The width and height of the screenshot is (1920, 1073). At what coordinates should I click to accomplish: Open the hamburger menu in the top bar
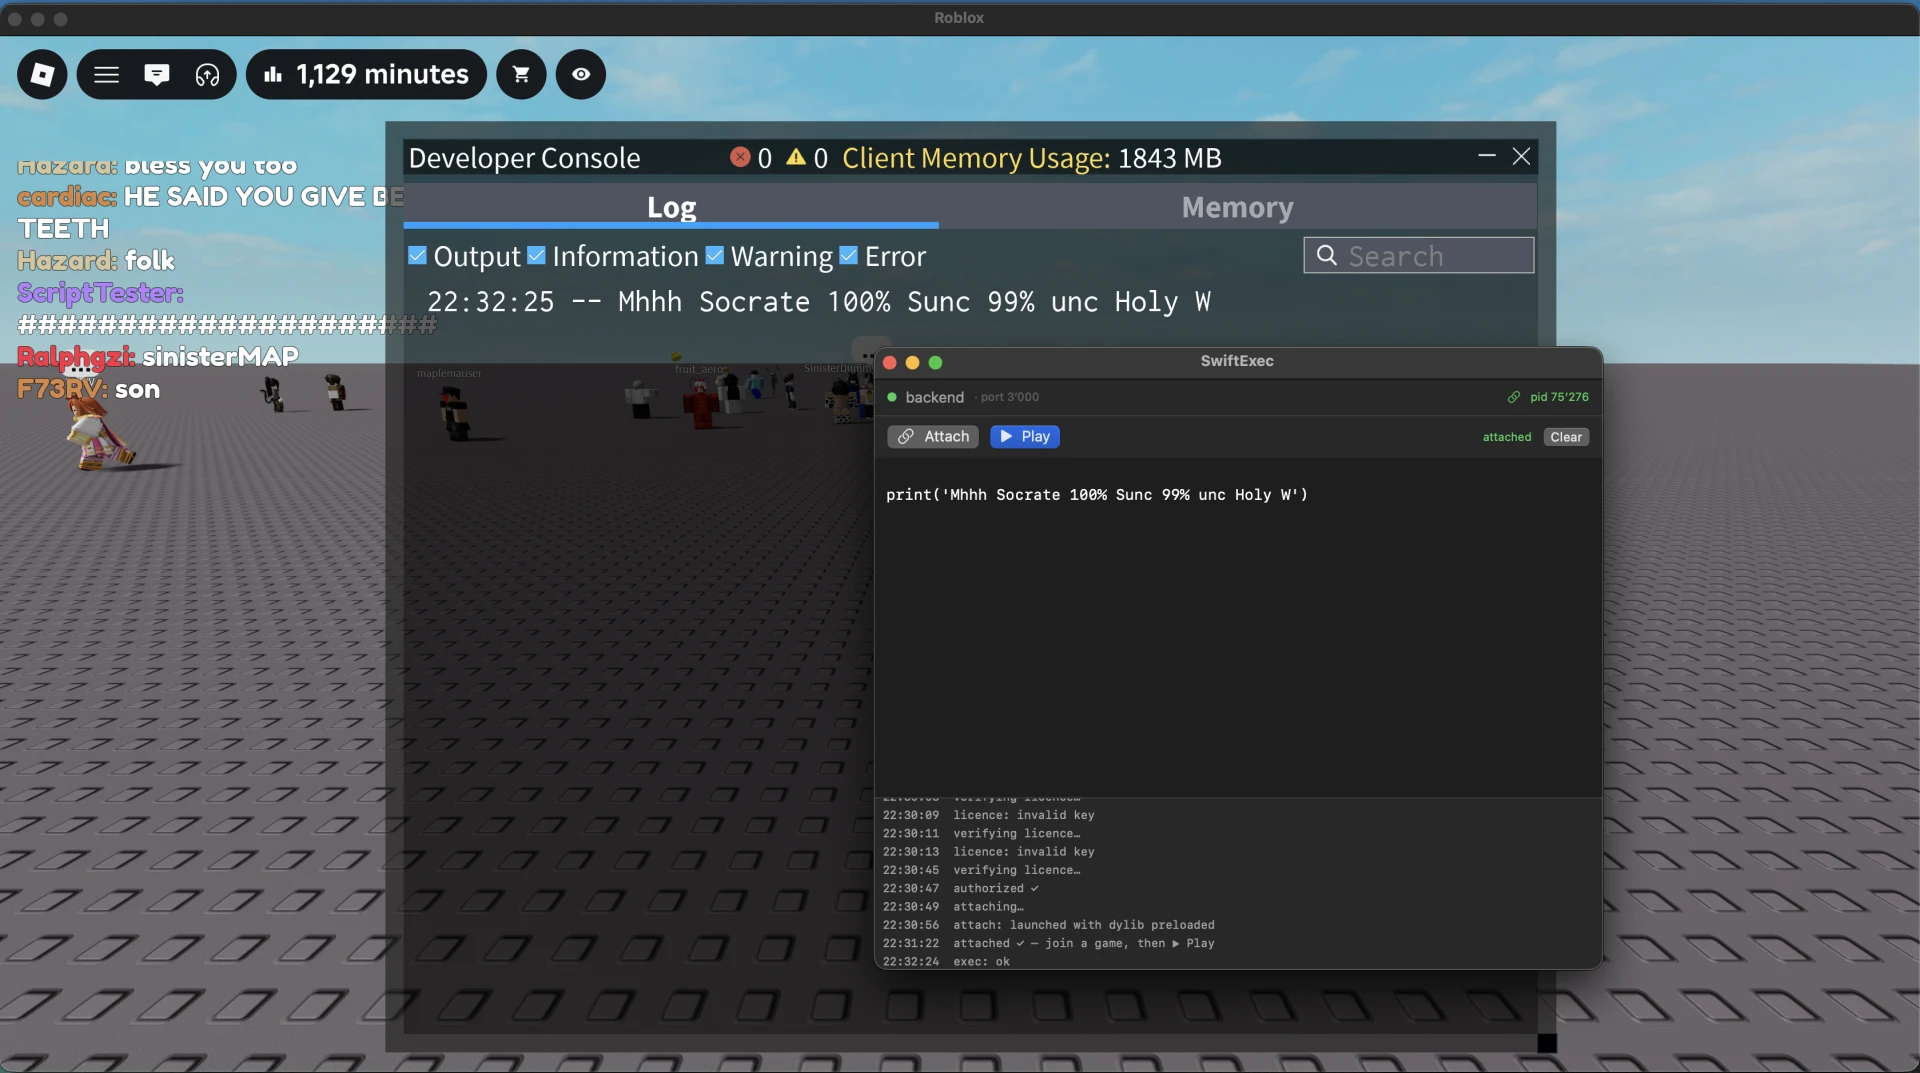coord(107,74)
